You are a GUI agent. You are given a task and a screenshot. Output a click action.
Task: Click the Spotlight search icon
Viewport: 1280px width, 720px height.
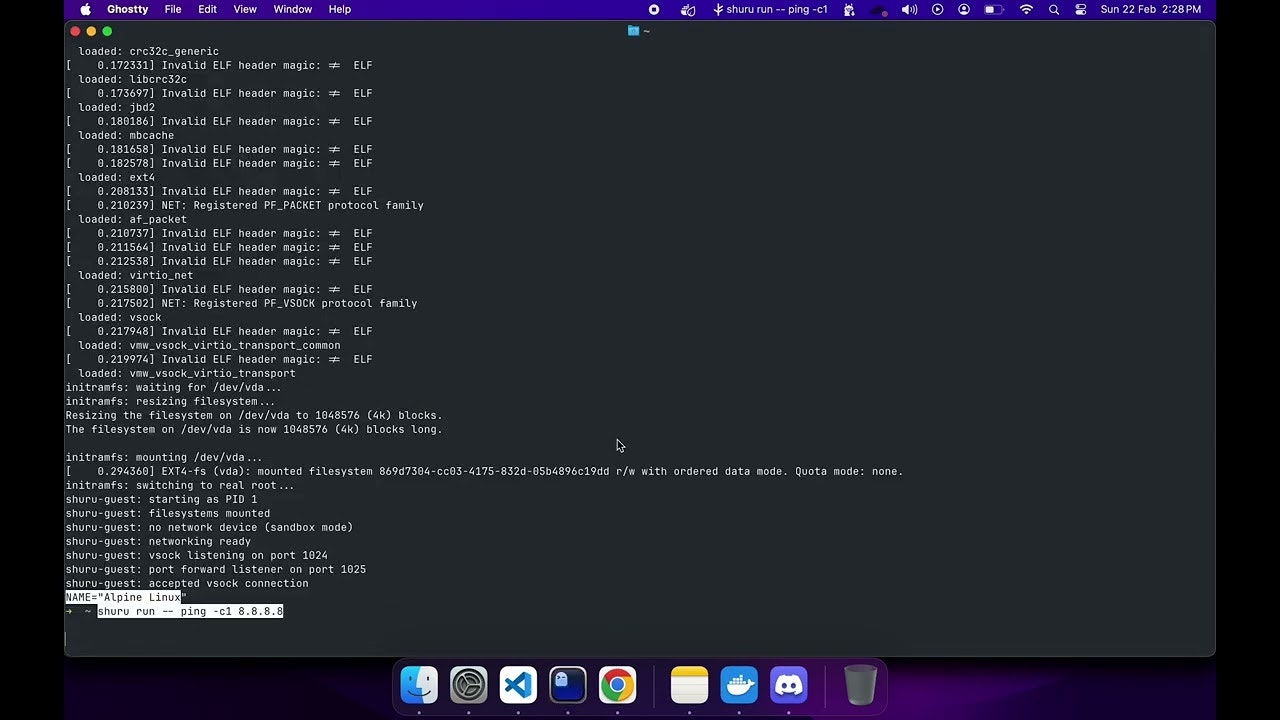(x=1054, y=9)
